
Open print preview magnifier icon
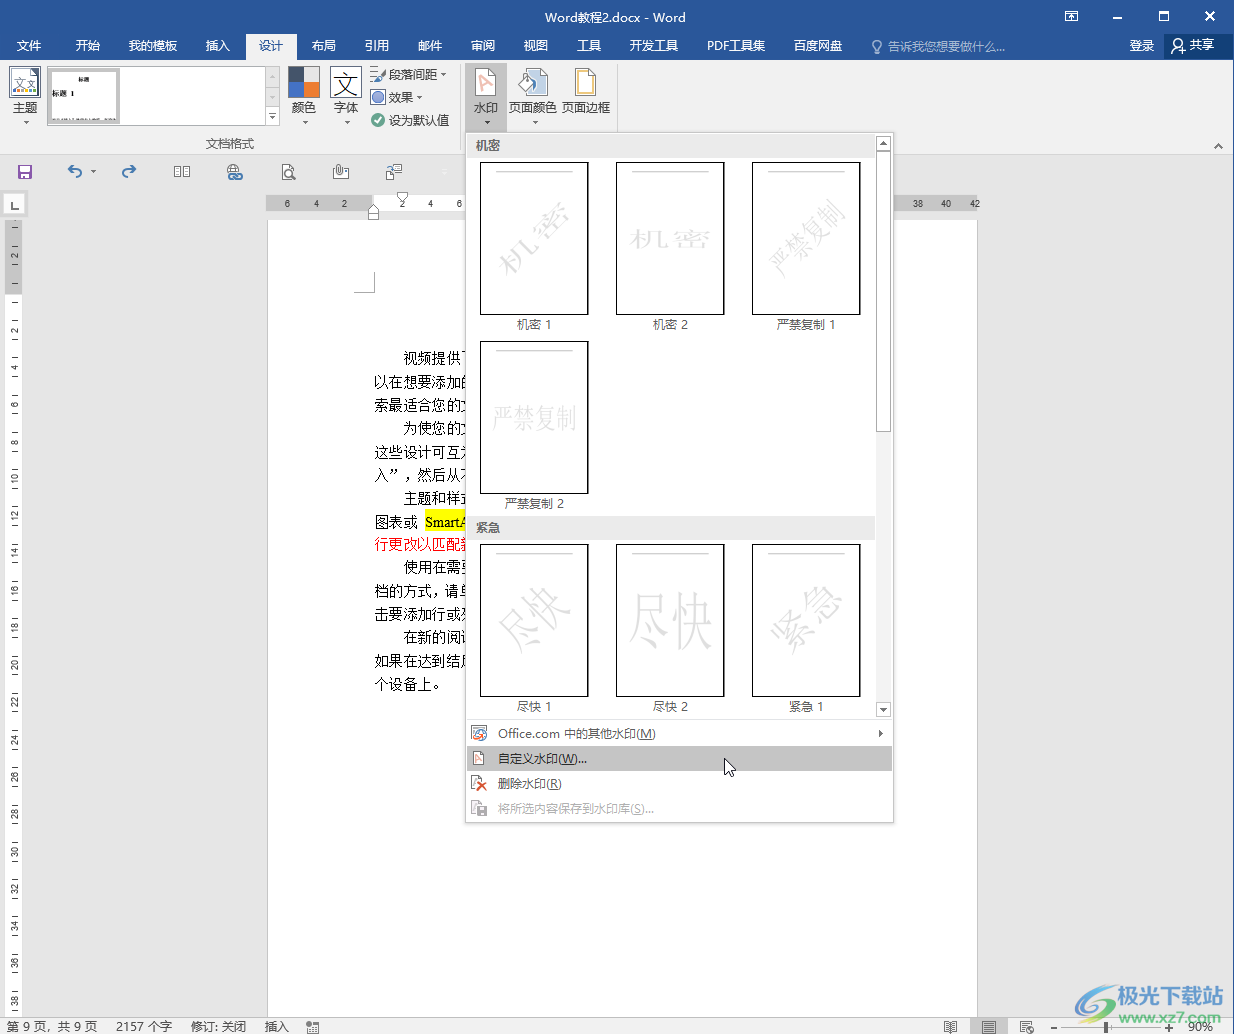coord(288,172)
